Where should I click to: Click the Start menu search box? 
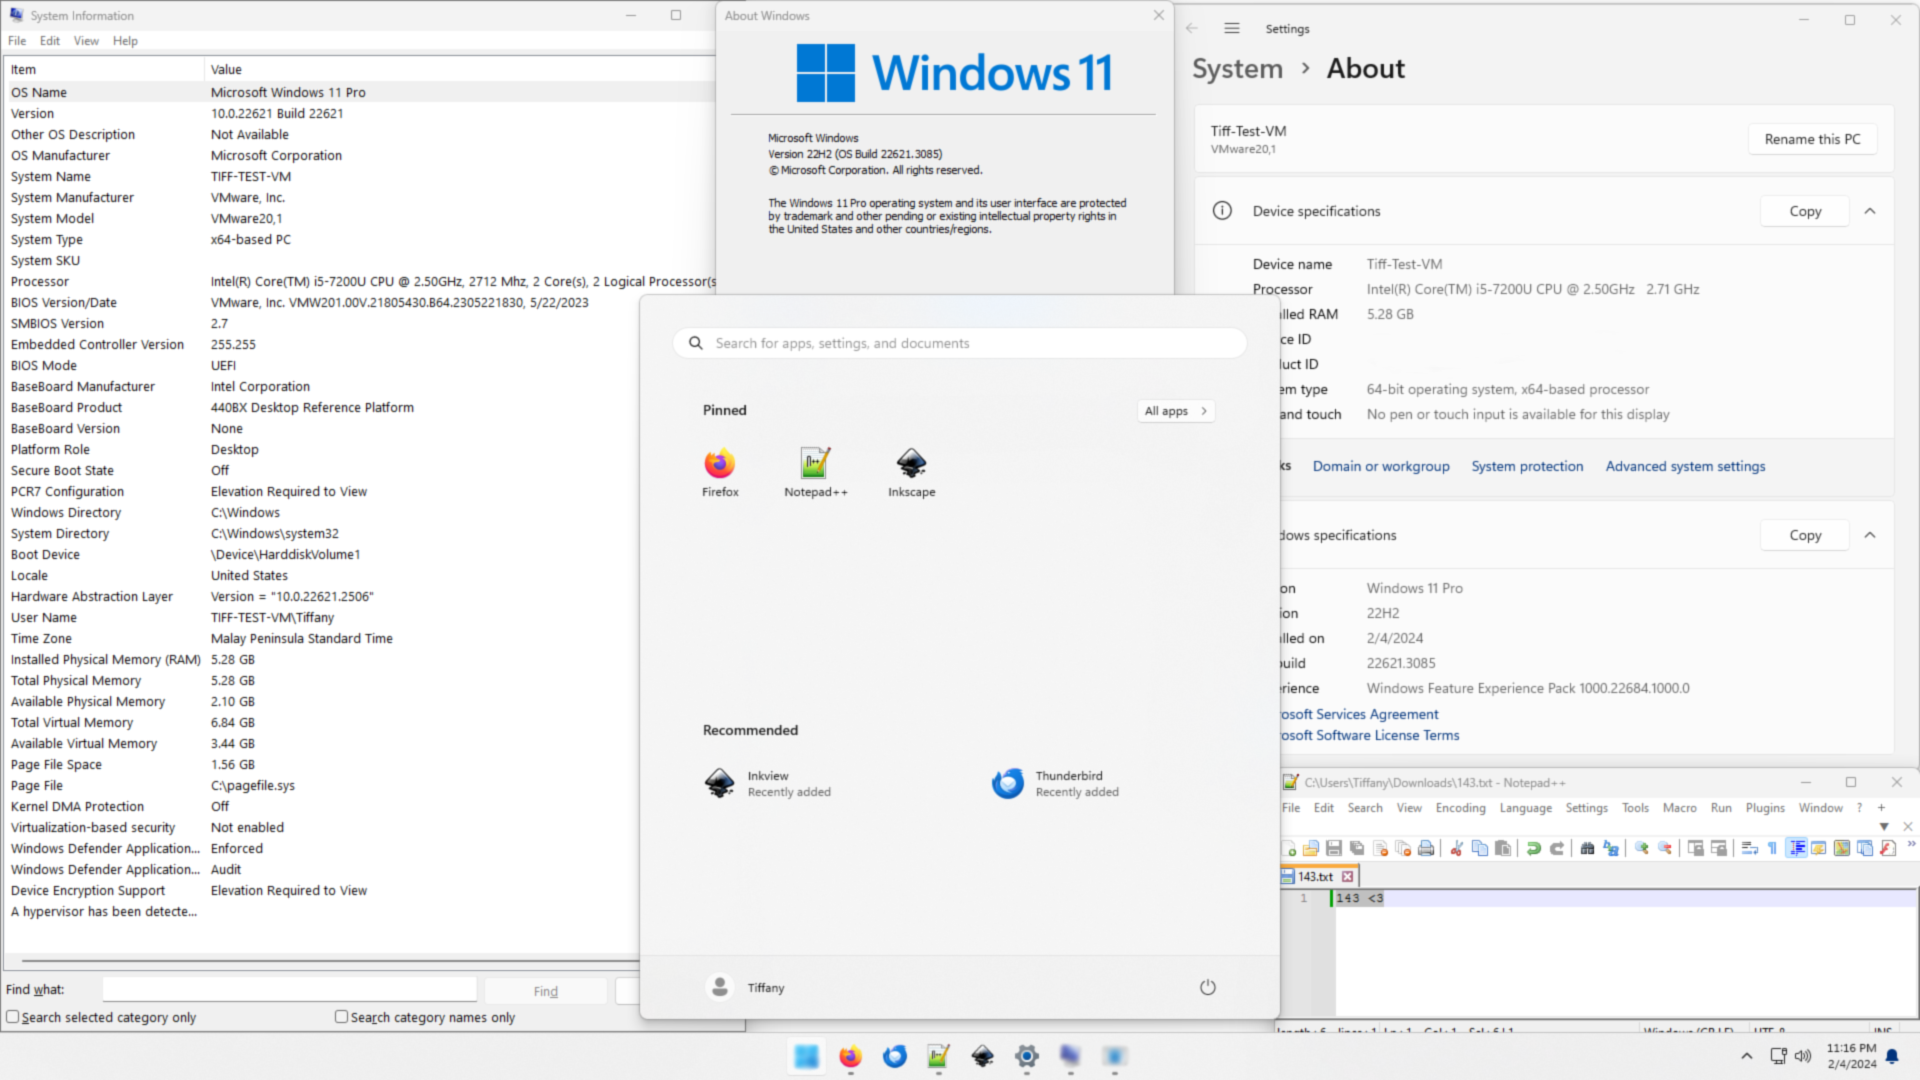(958, 343)
